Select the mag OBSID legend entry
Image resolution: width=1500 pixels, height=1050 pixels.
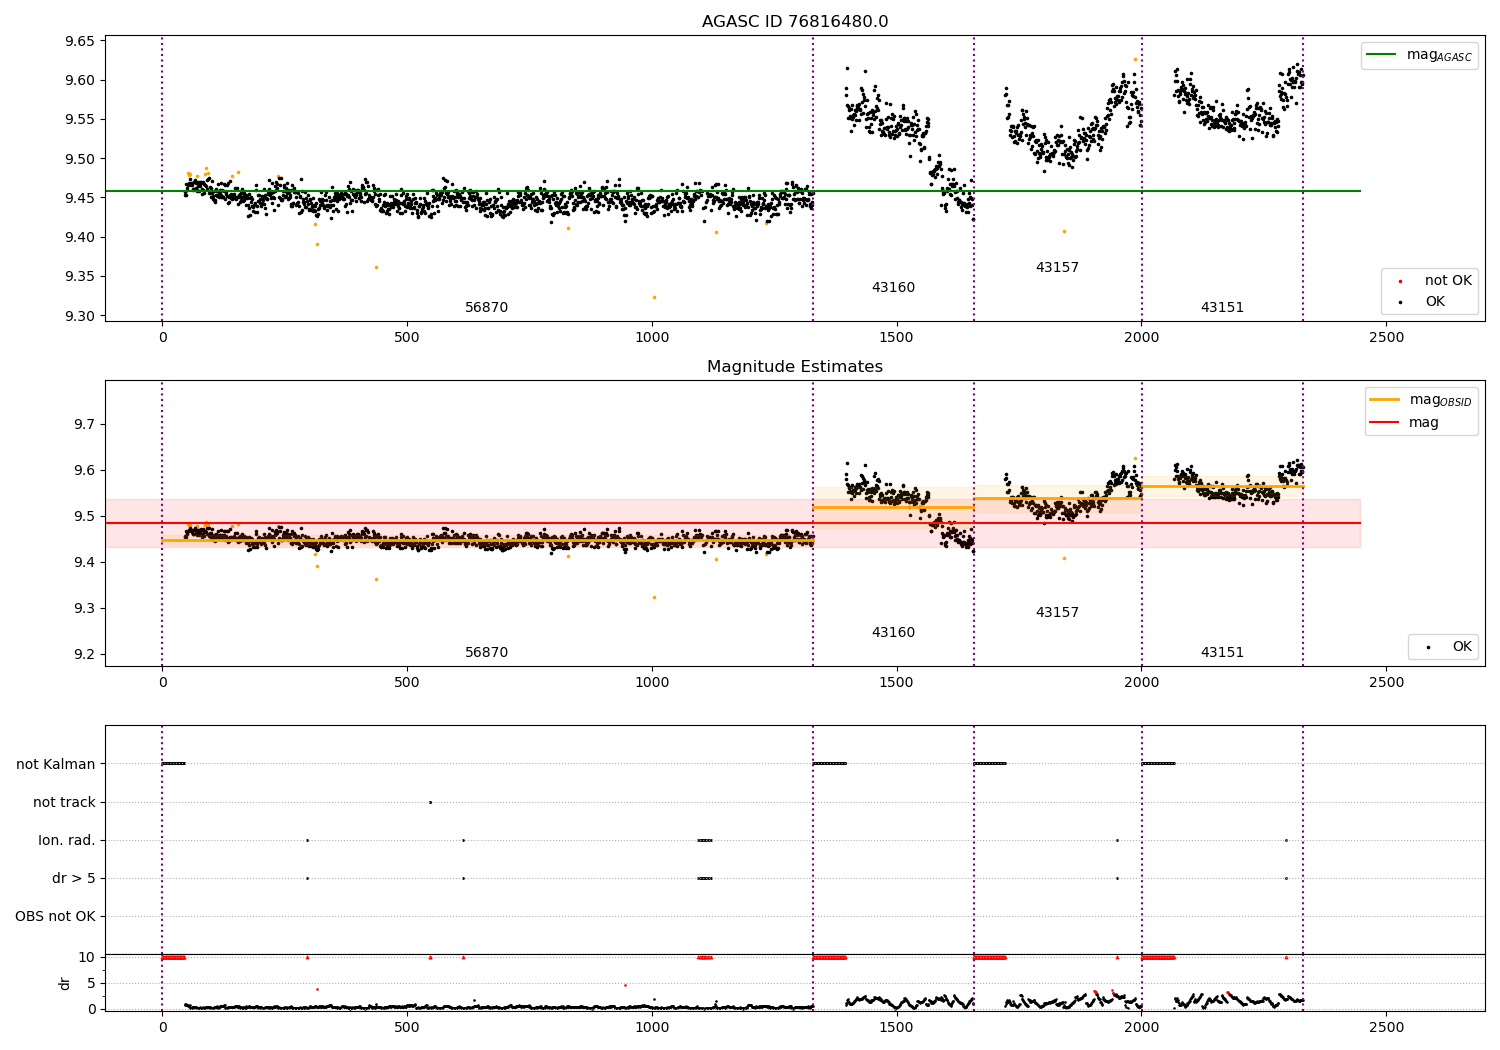click(1420, 400)
